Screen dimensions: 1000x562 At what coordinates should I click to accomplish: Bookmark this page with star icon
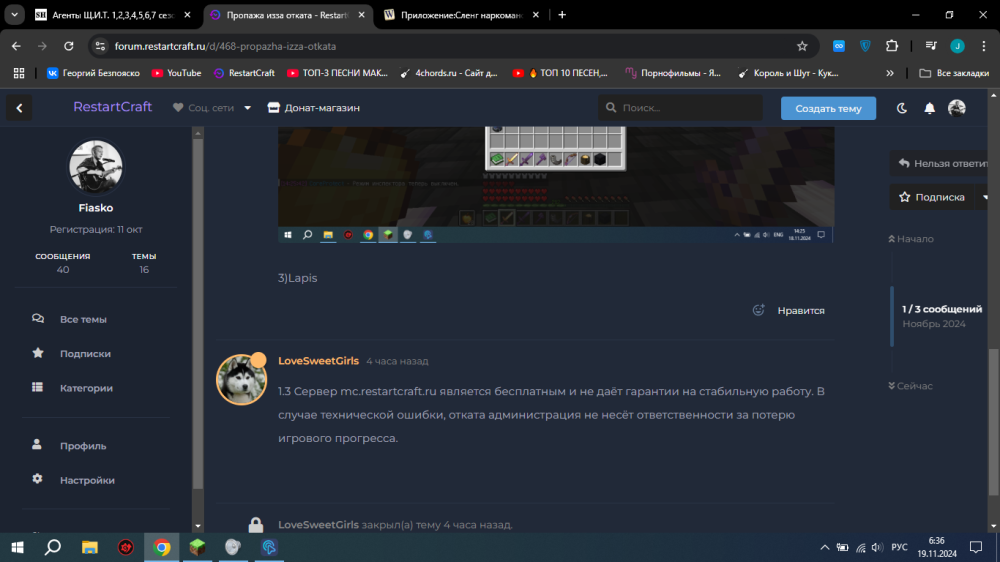pos(802,46)
